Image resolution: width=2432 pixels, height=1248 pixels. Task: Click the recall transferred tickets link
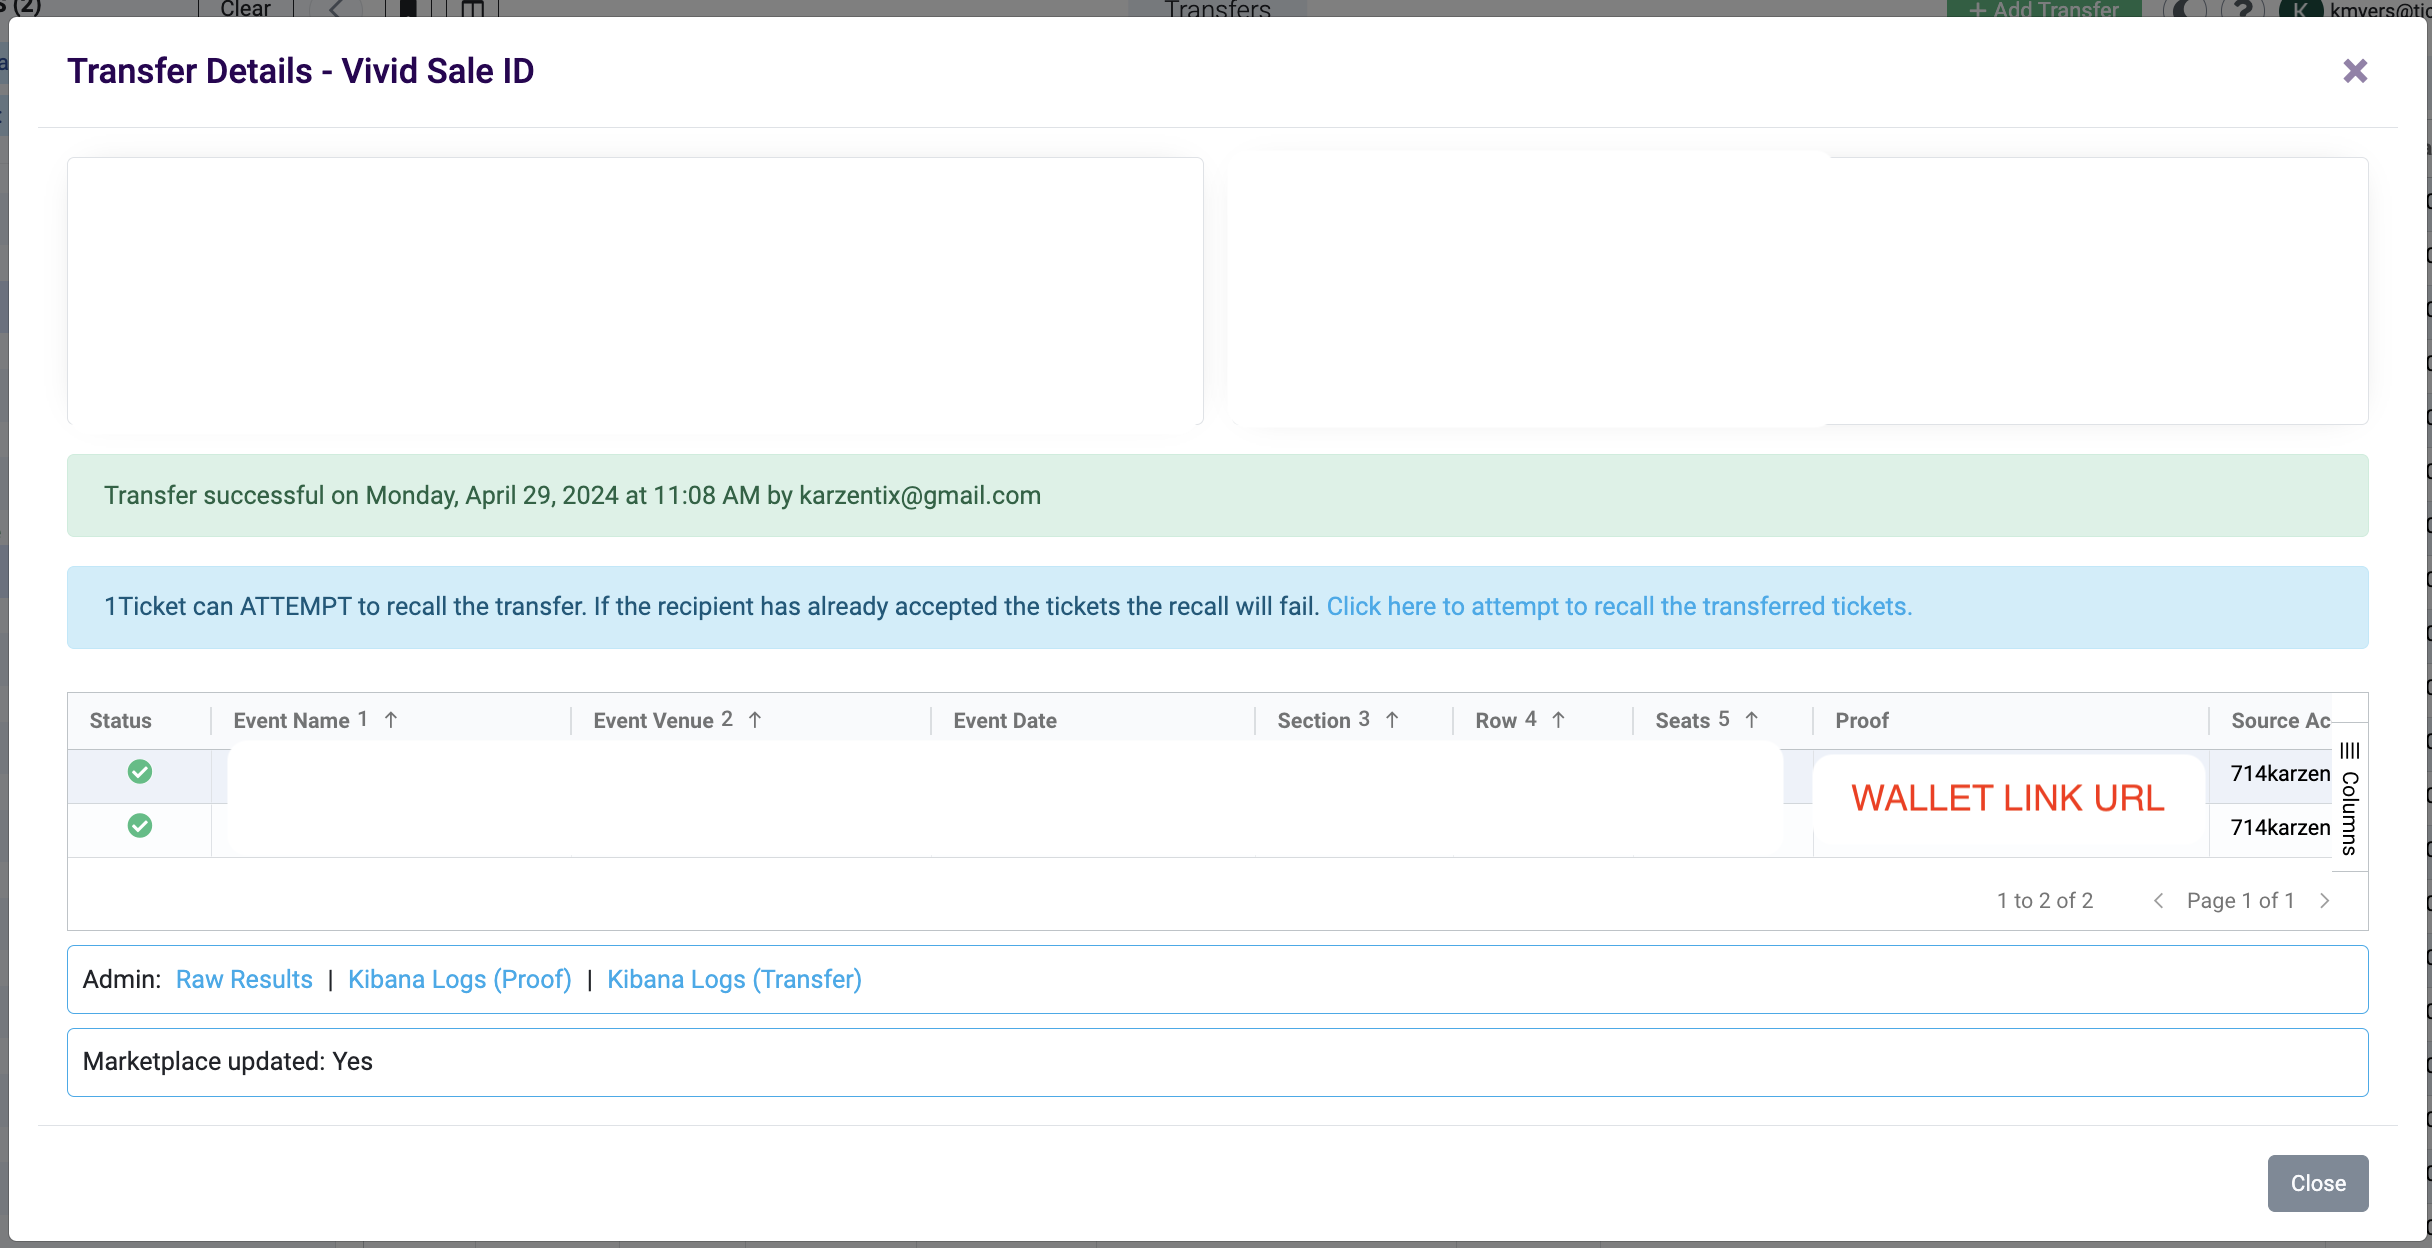tap(1618, 607)
